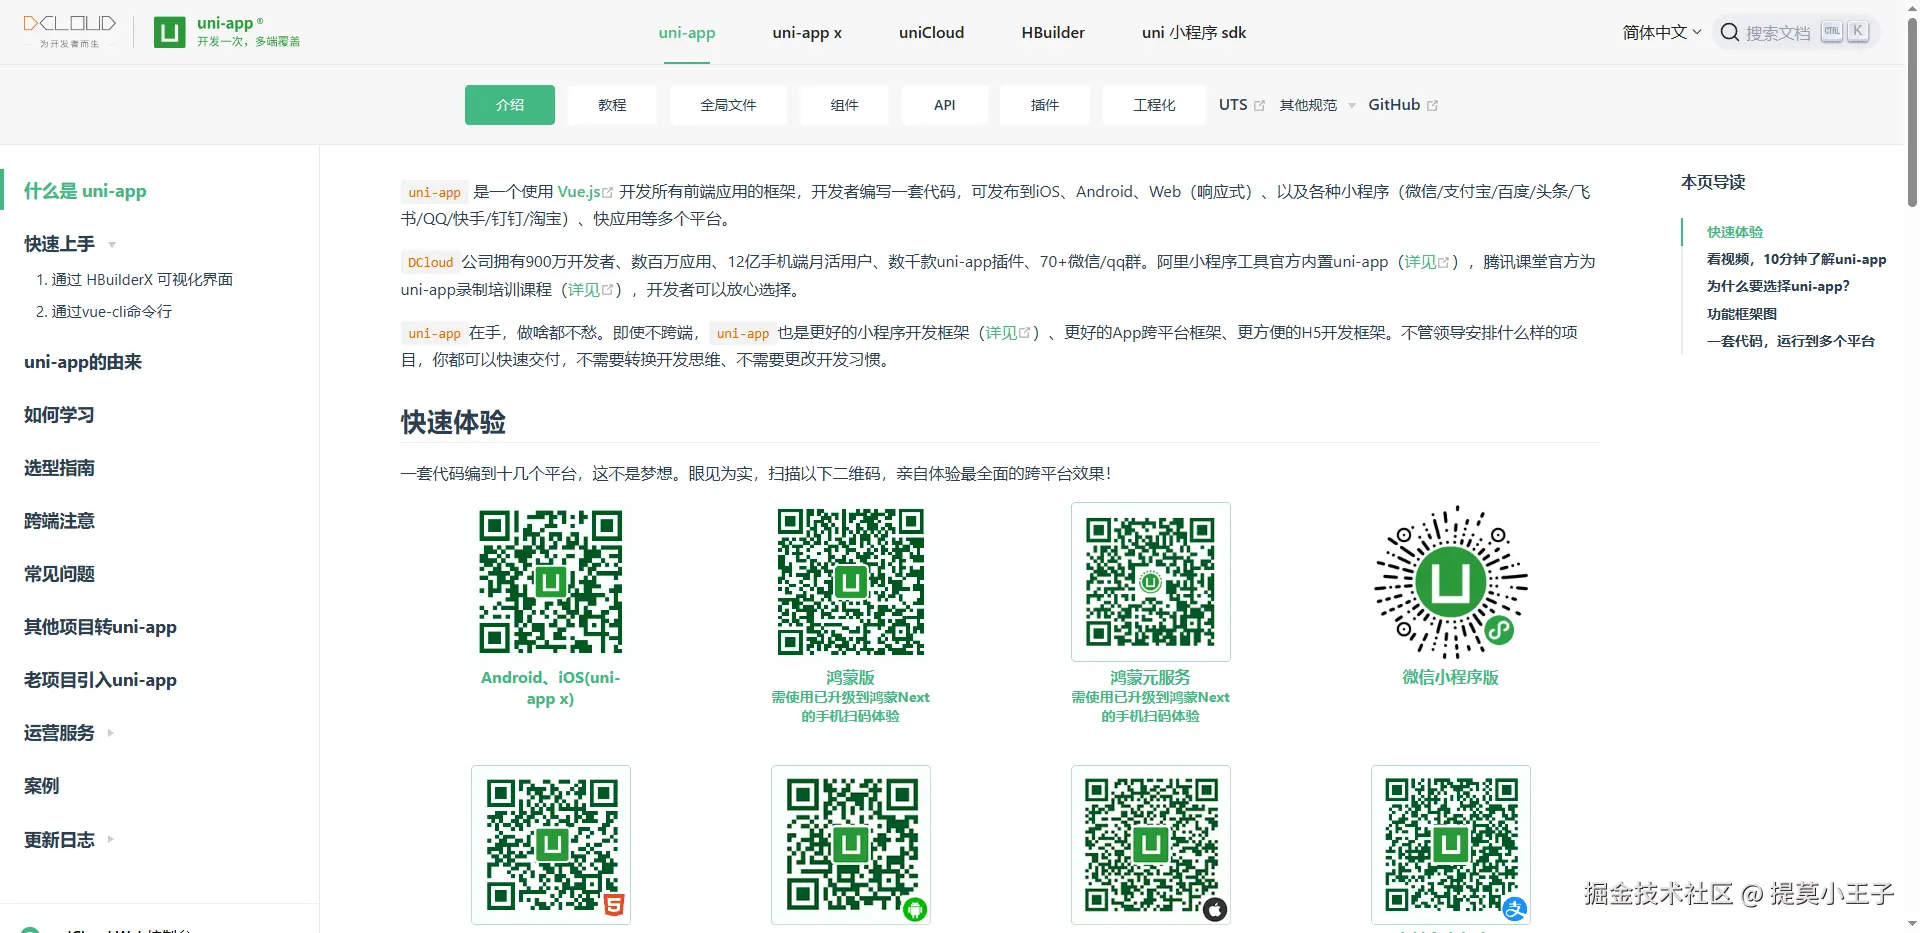Click the QR code with HTML5 badge

[x=550, y=845]
